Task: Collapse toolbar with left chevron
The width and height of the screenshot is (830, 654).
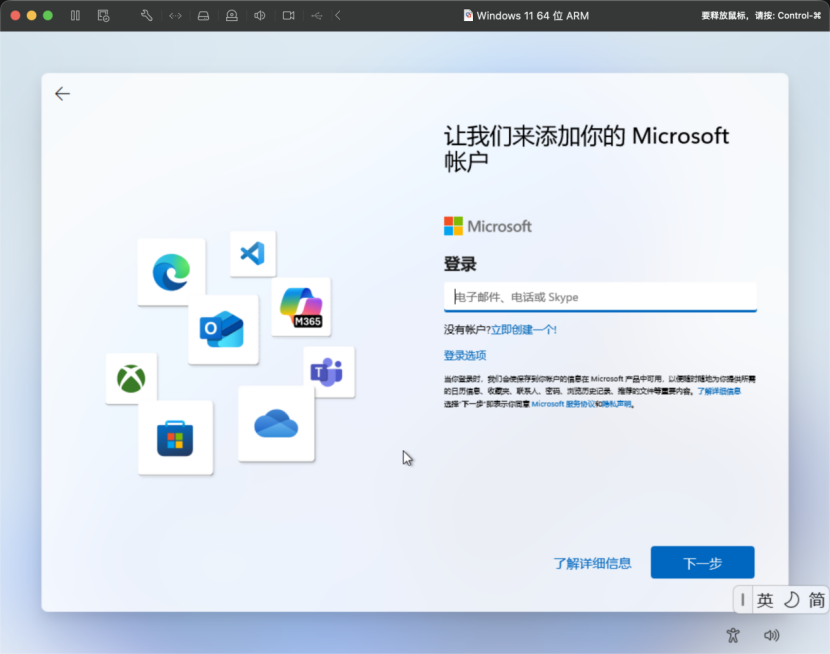Action: point(338,15)
